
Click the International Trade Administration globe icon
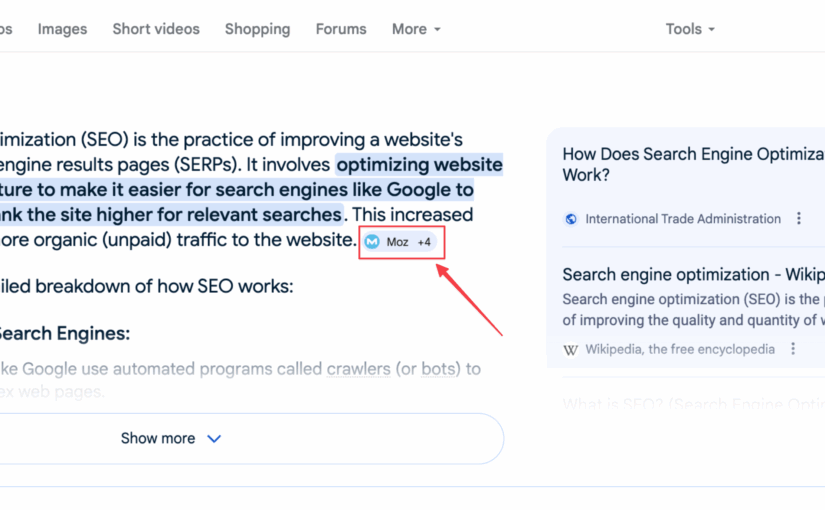click(570, 219)
